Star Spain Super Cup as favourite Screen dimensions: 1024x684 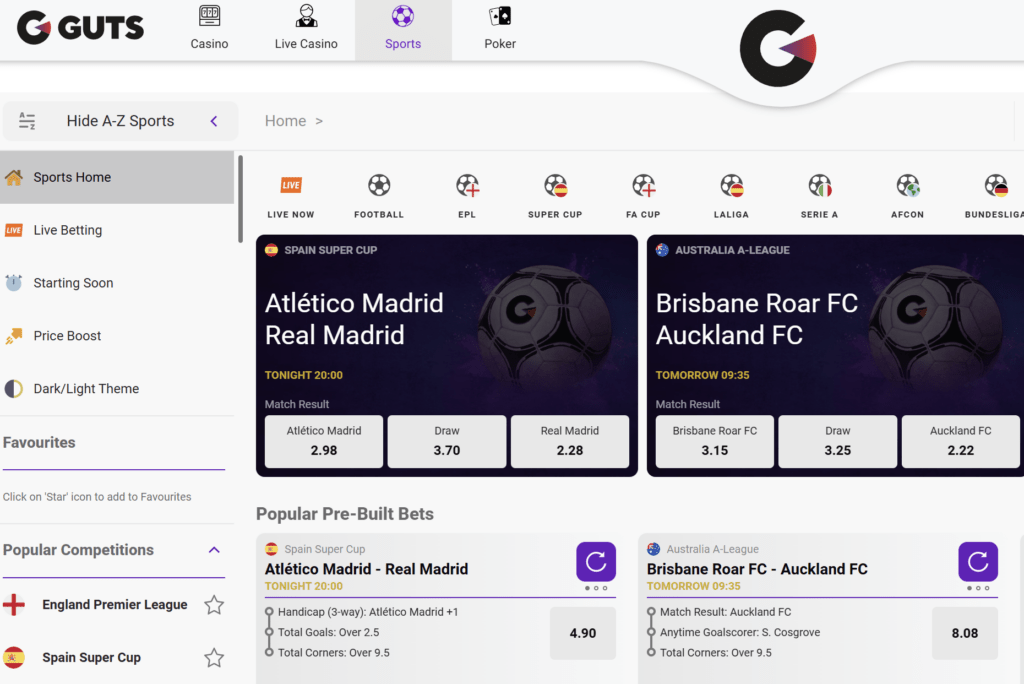pos(214,658)
